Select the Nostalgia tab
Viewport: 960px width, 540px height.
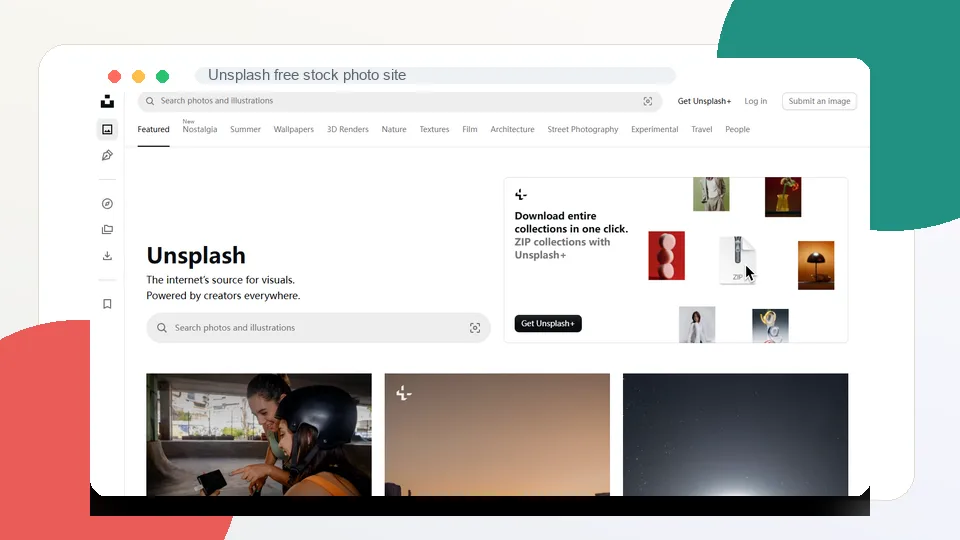tap(200, 129)
